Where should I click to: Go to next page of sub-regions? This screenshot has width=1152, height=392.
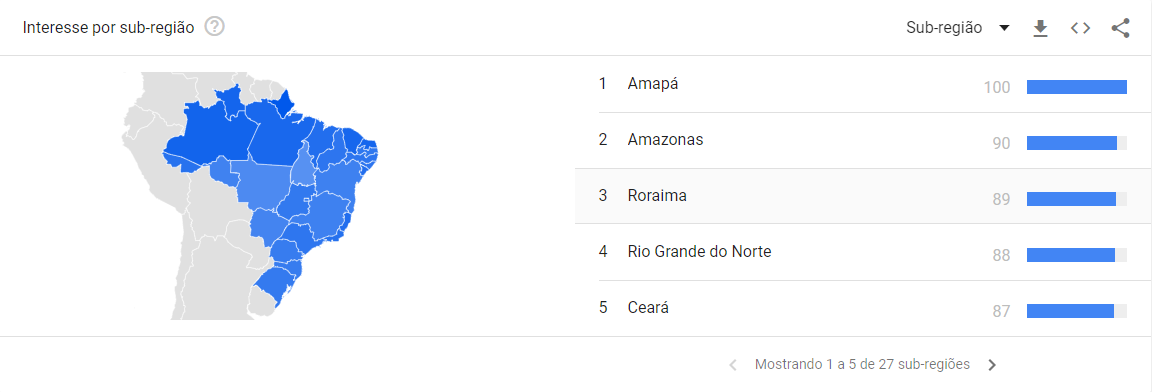(x=992, y=365)
